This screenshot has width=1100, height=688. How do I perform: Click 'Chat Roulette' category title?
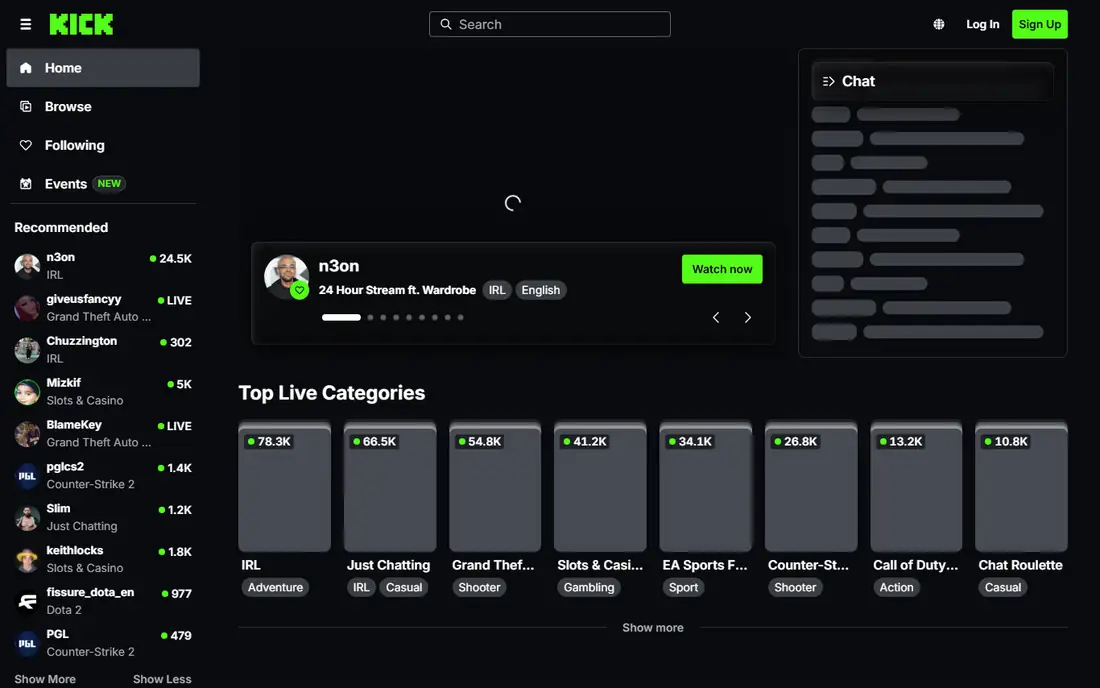[1020, 565]
